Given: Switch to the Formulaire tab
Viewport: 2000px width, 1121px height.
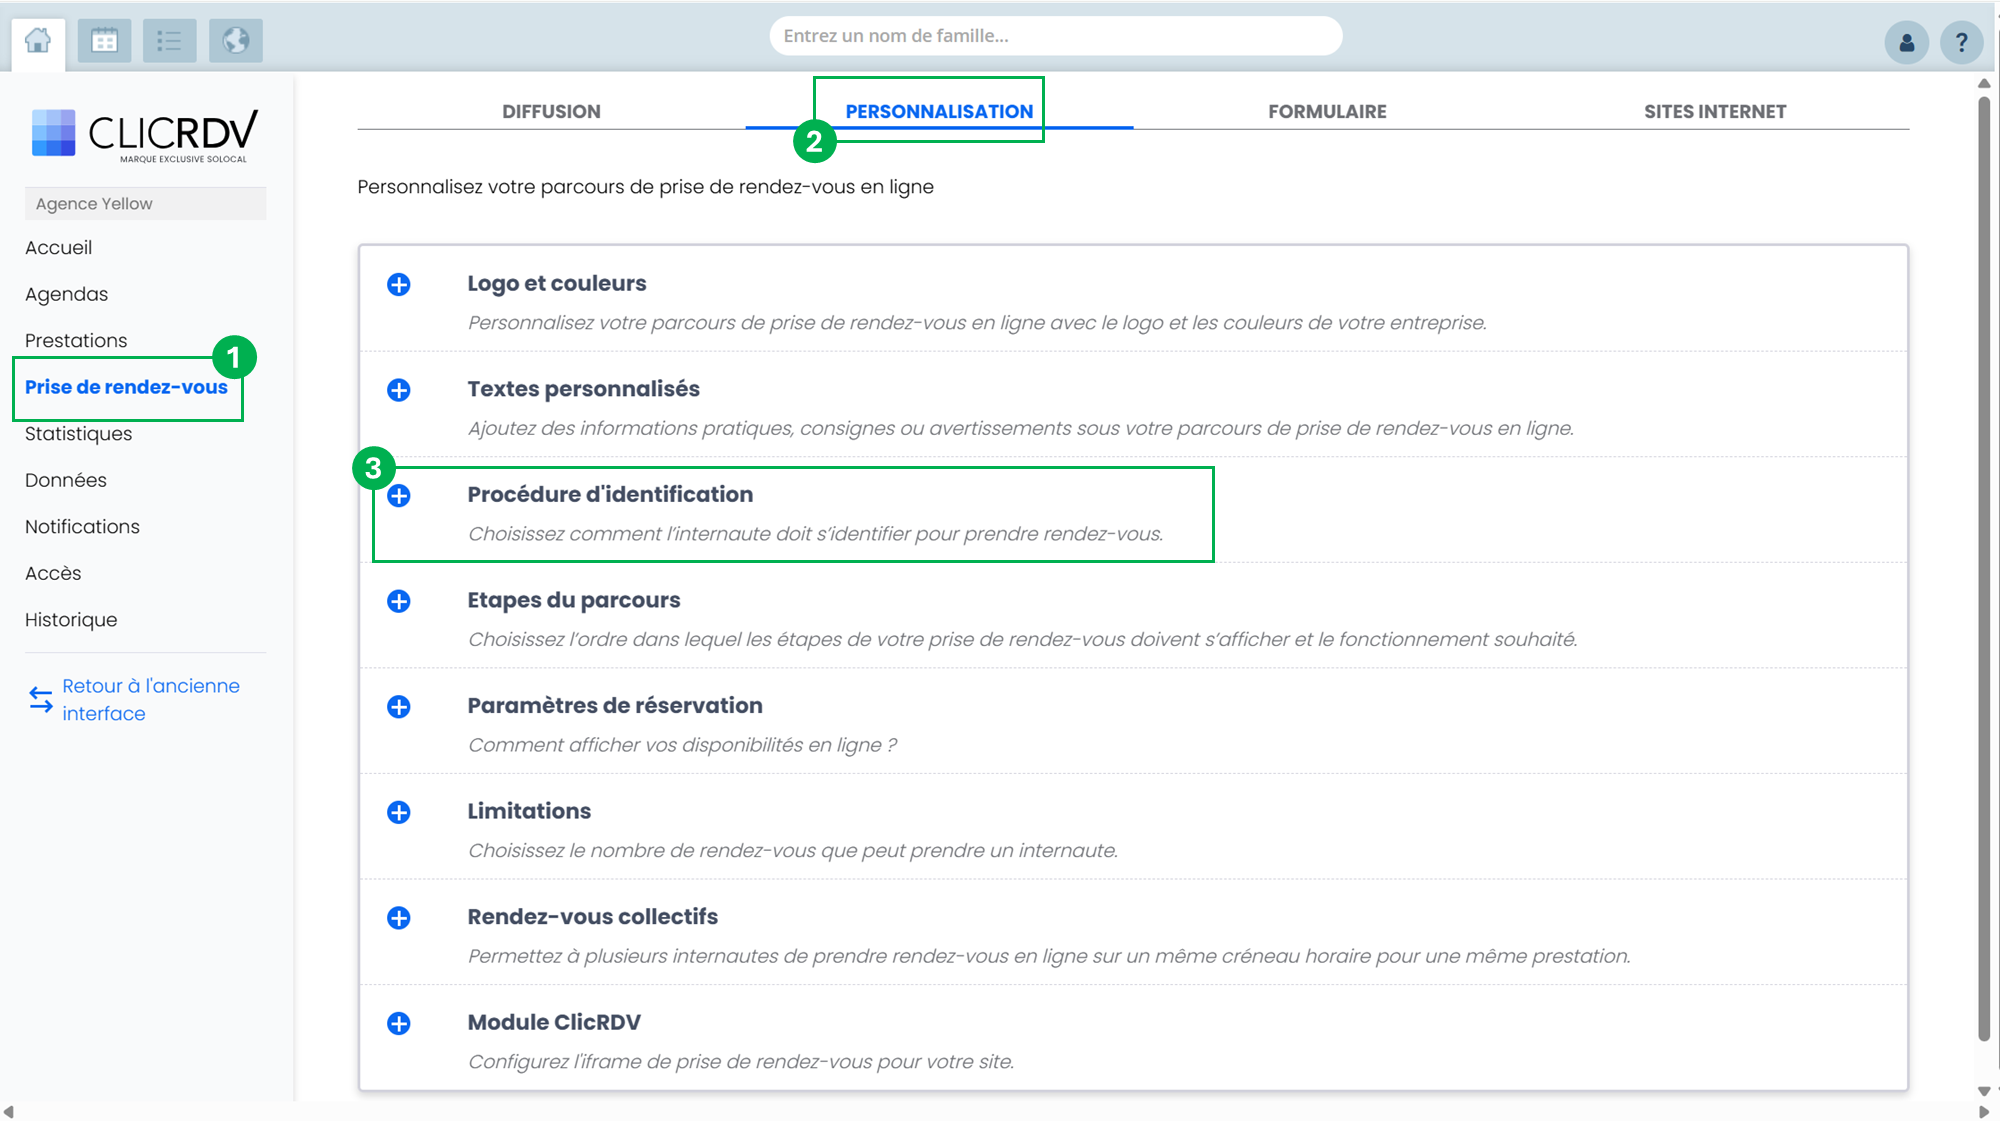Looking at the screenshot, I should (x=1327, y=111).
